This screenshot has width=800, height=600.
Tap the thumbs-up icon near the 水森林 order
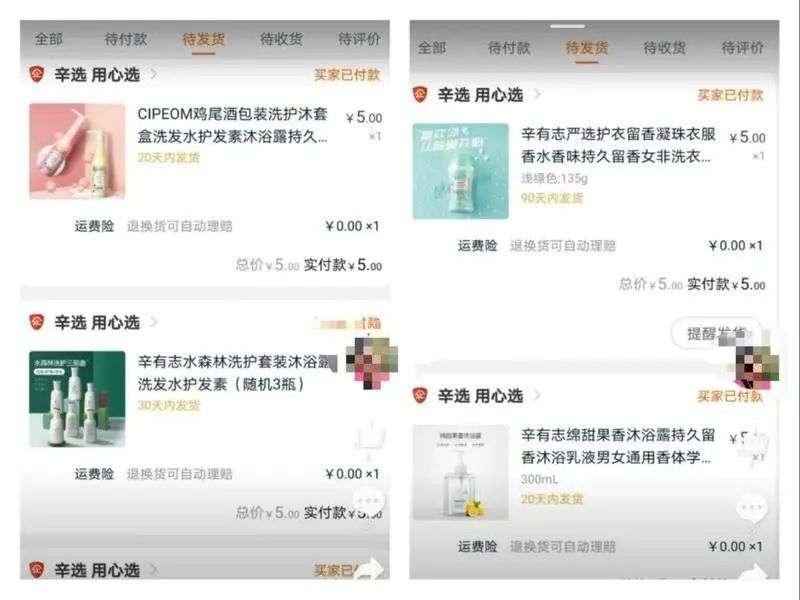pyautogui.click(x=370, y=438)
